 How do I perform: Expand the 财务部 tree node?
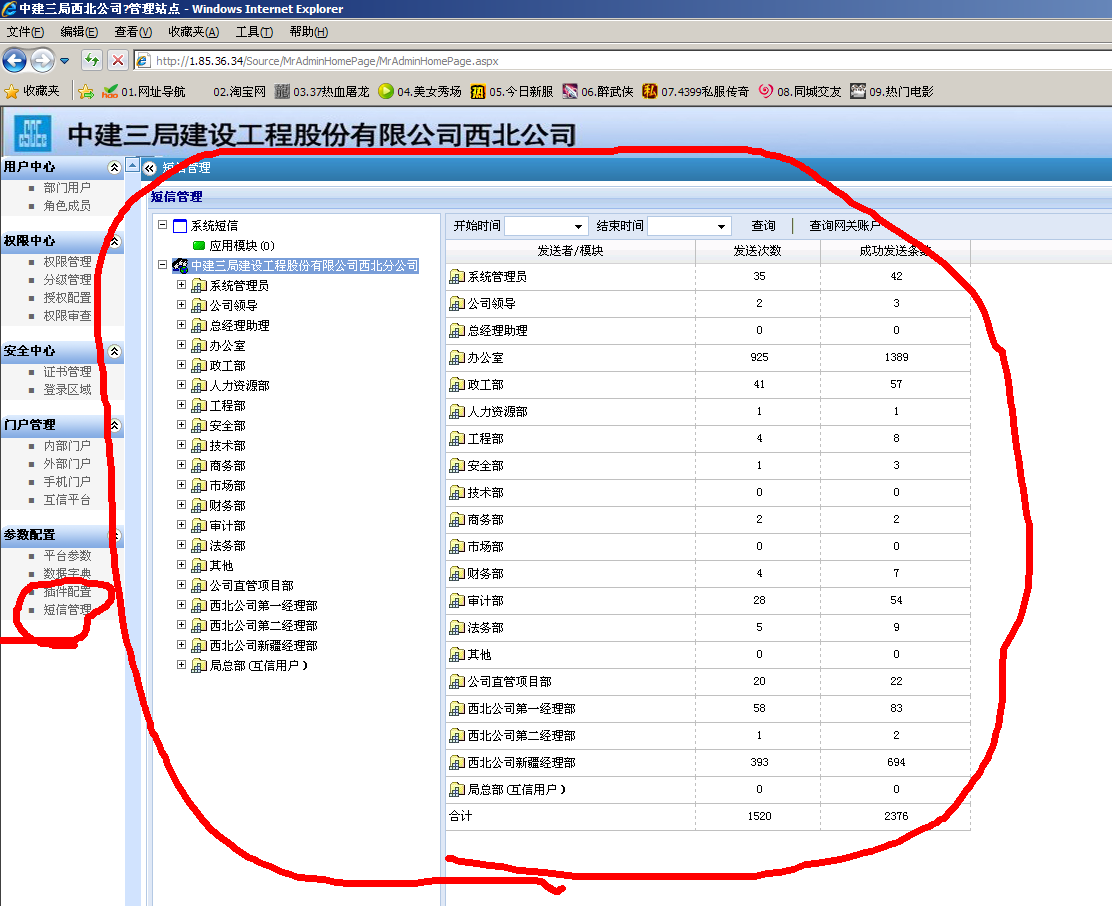[x=182, y=505]
